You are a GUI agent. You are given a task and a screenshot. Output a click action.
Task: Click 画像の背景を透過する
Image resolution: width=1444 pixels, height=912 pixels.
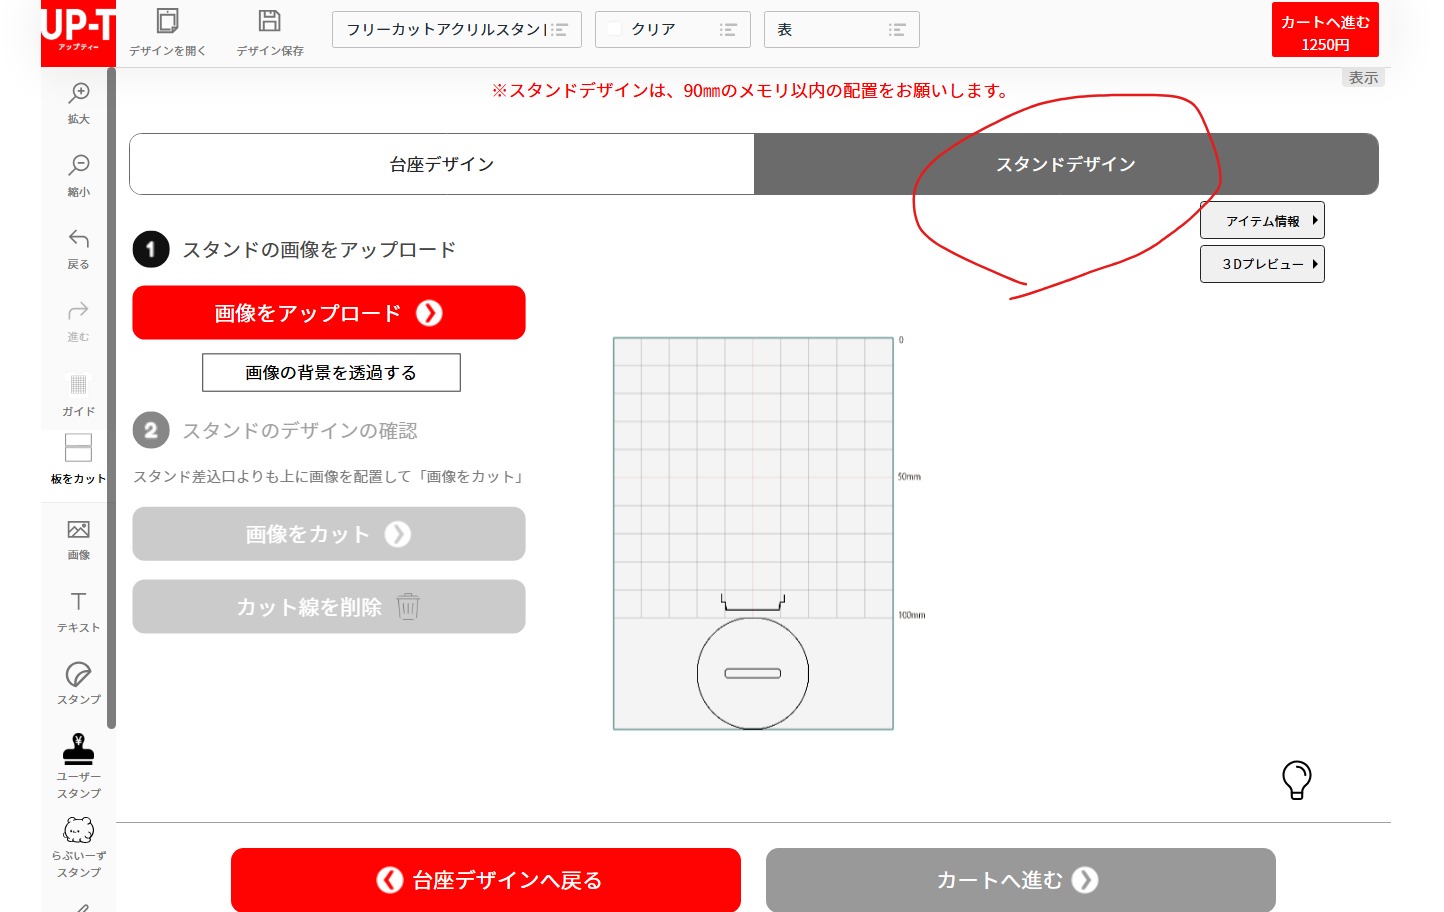(331, 372)
